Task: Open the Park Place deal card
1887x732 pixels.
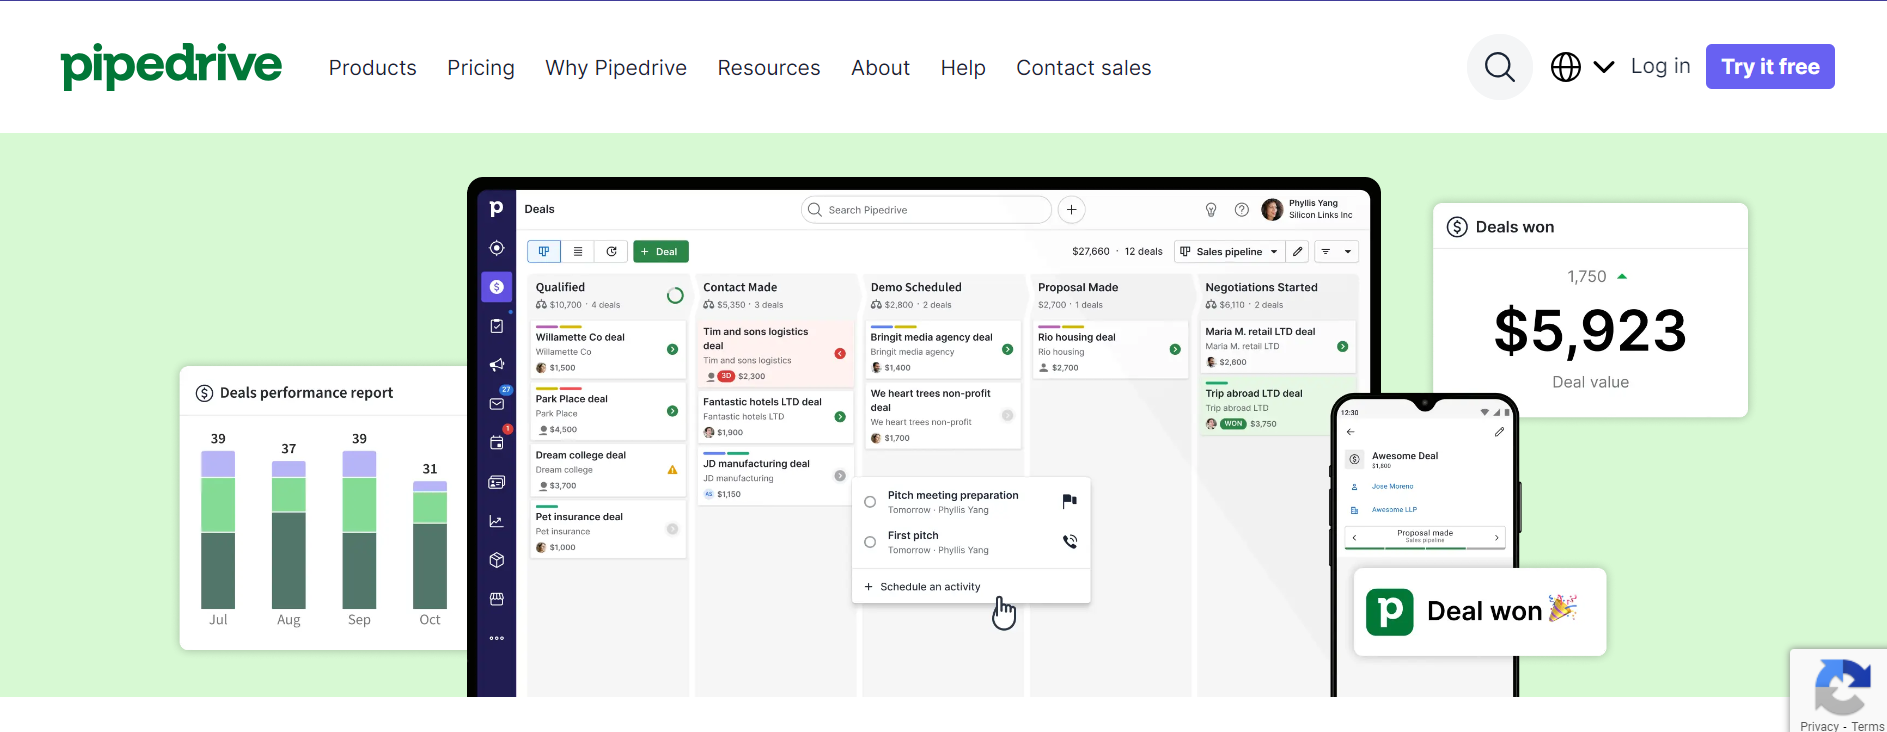Action: click(607, 413)
